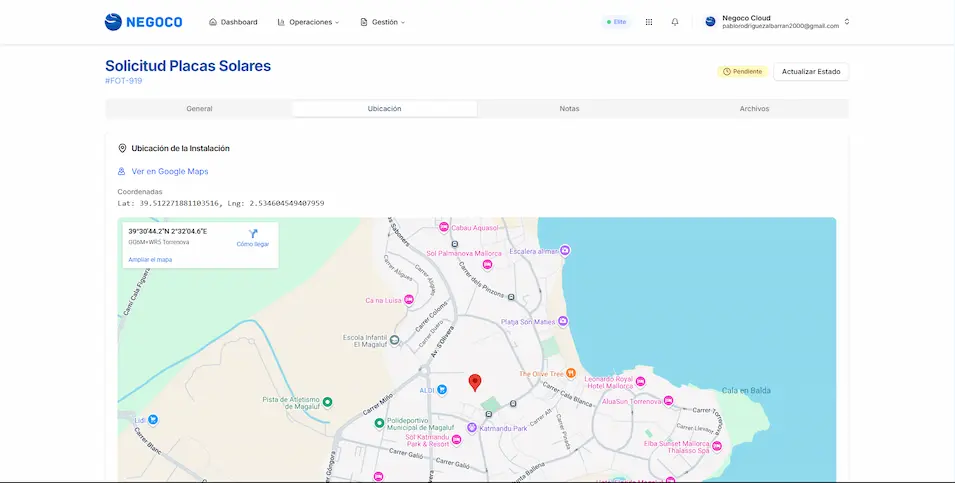Click the Ubicación de la Instalación pin icon
Viewport: 955px width, 483px height.
pos(122,148)
